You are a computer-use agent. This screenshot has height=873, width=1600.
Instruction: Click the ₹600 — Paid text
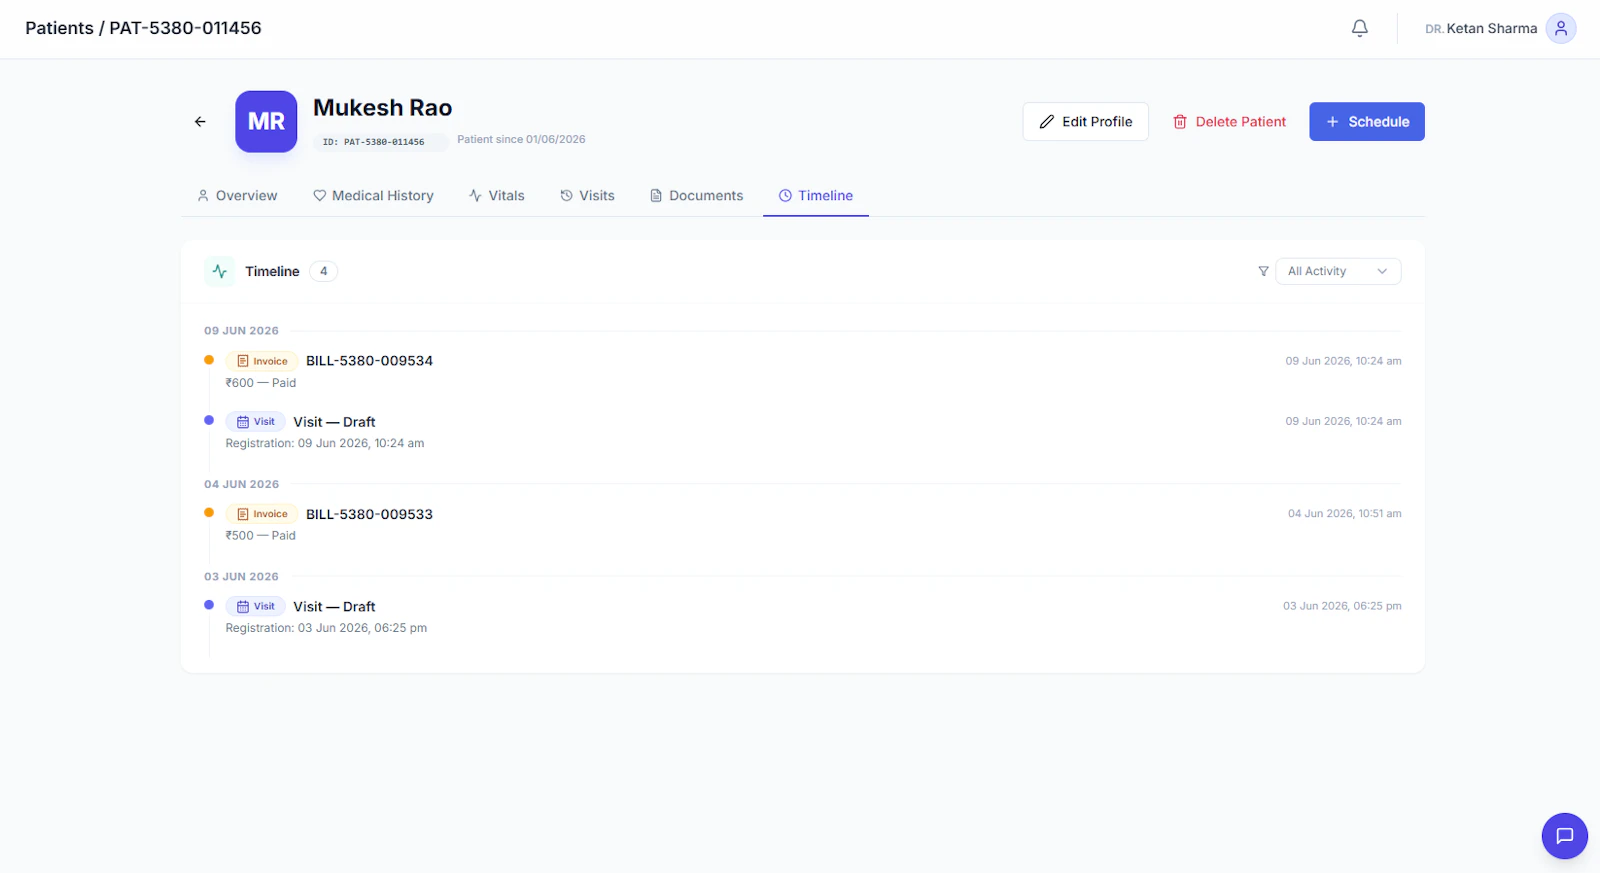261,383
